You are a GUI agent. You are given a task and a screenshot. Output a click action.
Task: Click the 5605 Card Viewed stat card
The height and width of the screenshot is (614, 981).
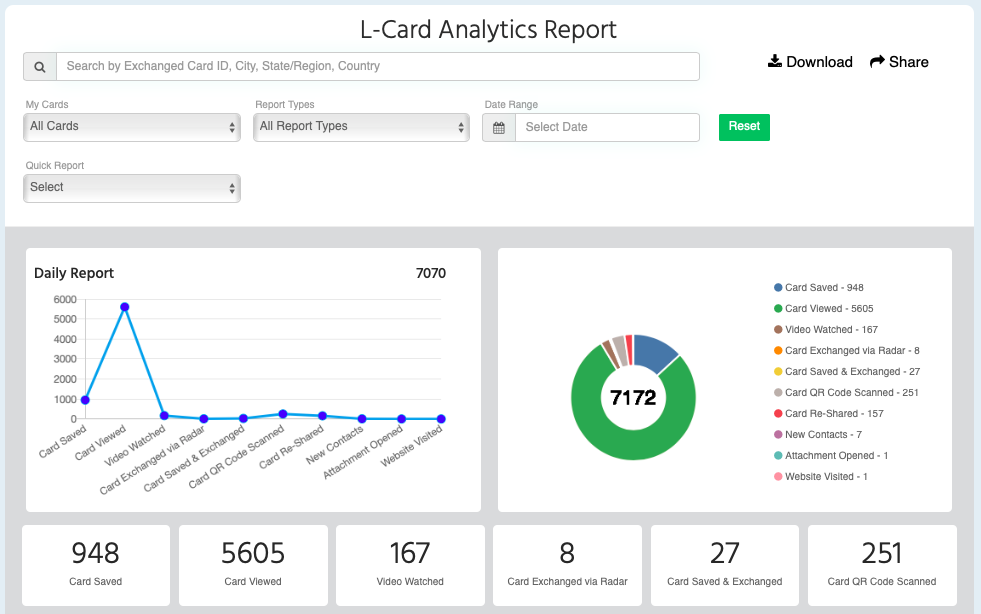[253, 565]
